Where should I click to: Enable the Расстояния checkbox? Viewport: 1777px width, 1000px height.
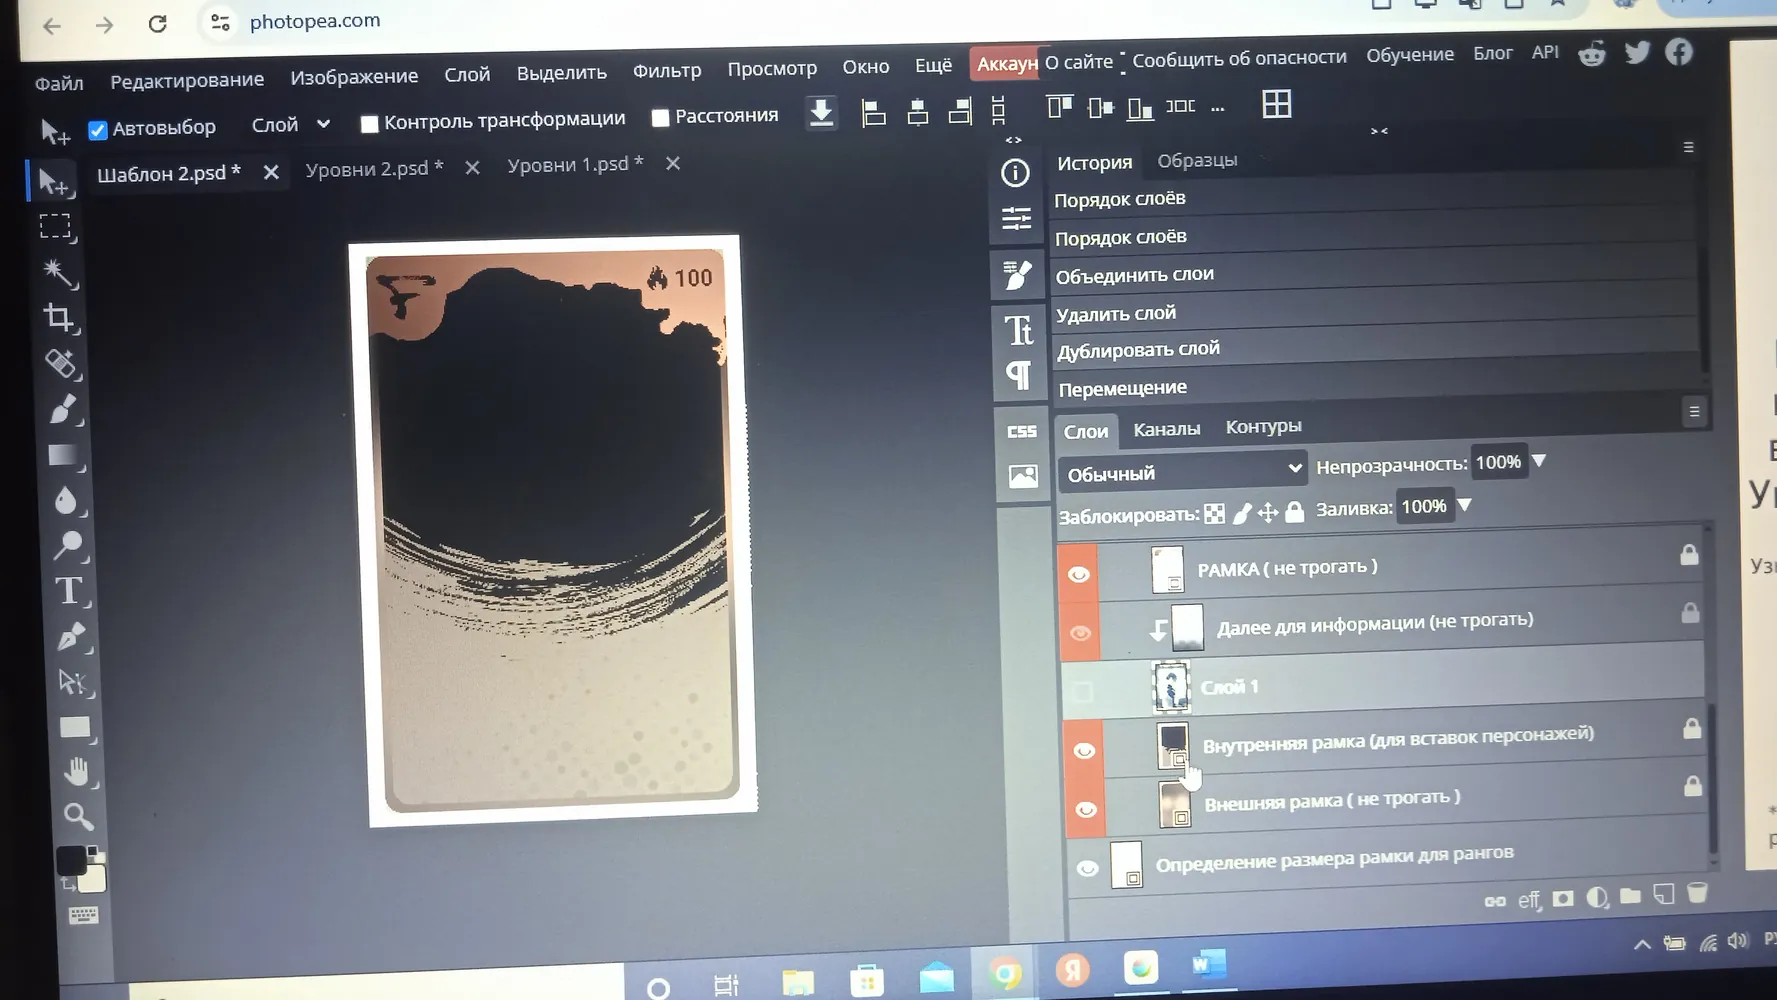click(x=660, y=118)
